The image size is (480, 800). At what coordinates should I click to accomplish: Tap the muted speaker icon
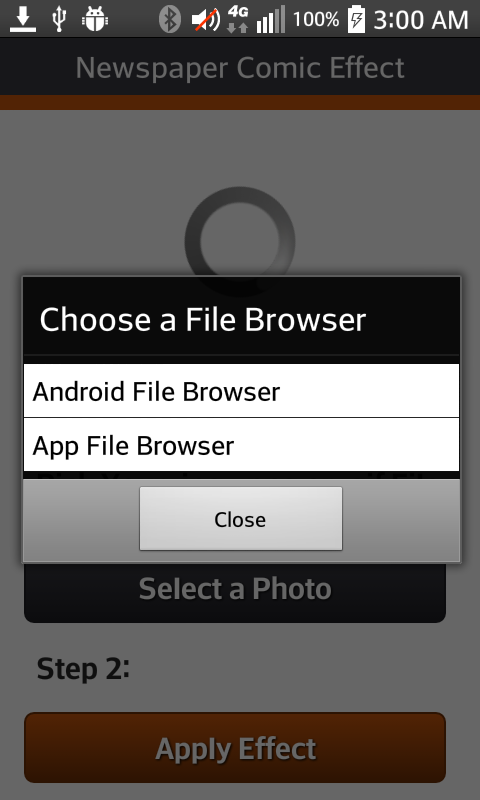point(206,20)
